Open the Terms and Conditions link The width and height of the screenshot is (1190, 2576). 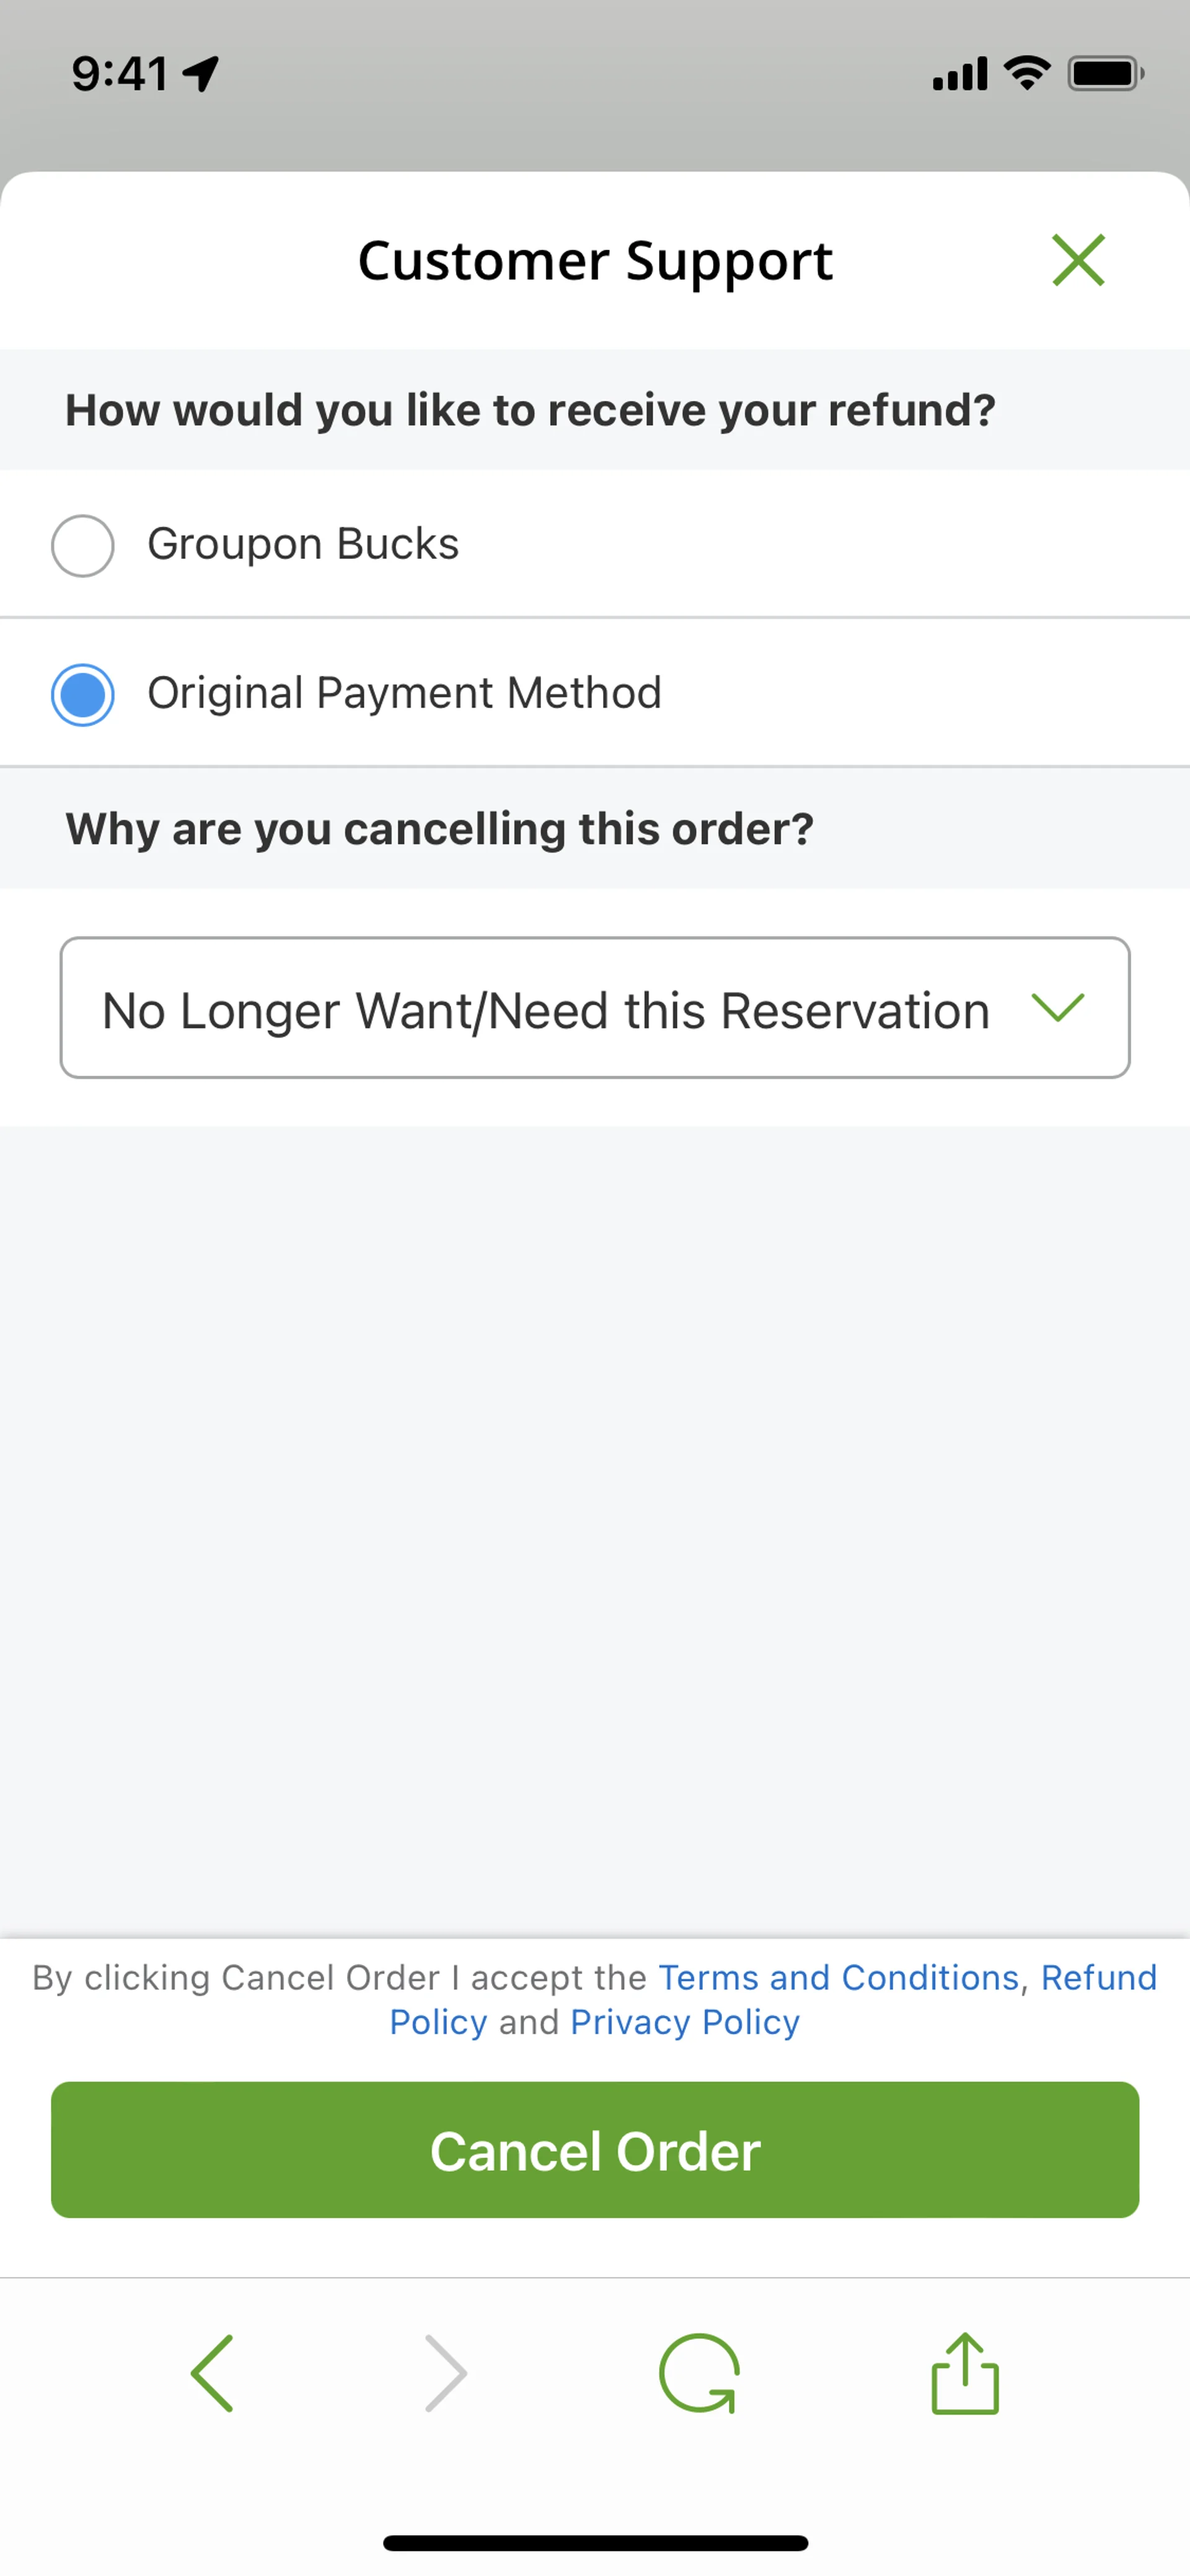pyautogui.click(x=838, y=1977)
